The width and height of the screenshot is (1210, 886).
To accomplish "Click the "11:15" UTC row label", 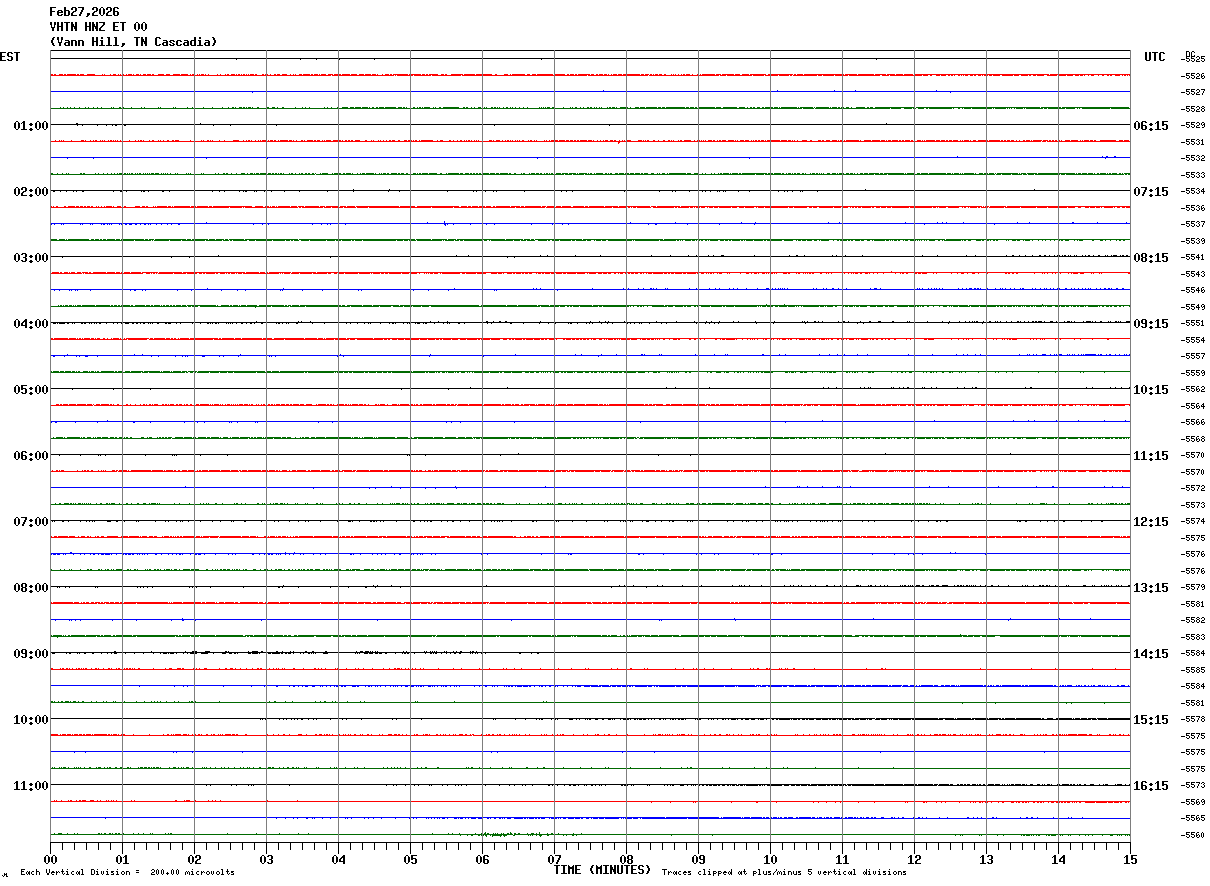I will [x=1151, y=456].
